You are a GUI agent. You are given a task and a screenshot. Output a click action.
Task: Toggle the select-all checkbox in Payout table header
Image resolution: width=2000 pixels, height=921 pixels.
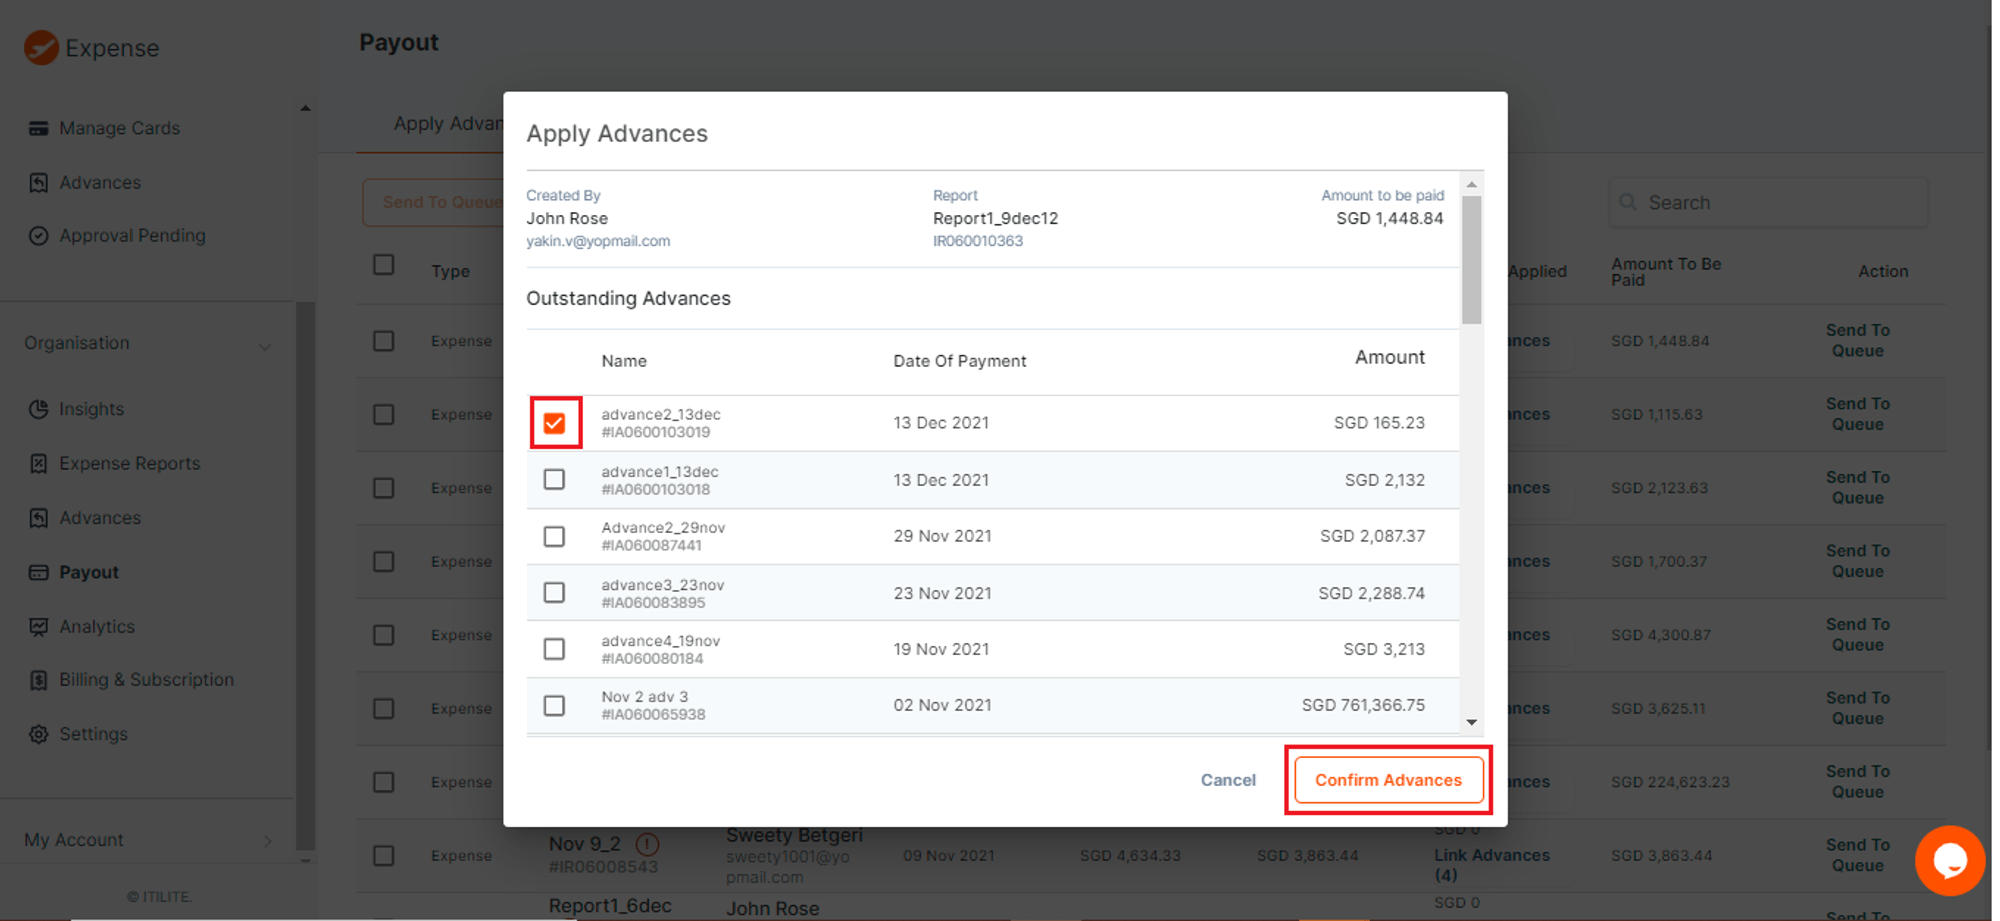click(383, 265)
